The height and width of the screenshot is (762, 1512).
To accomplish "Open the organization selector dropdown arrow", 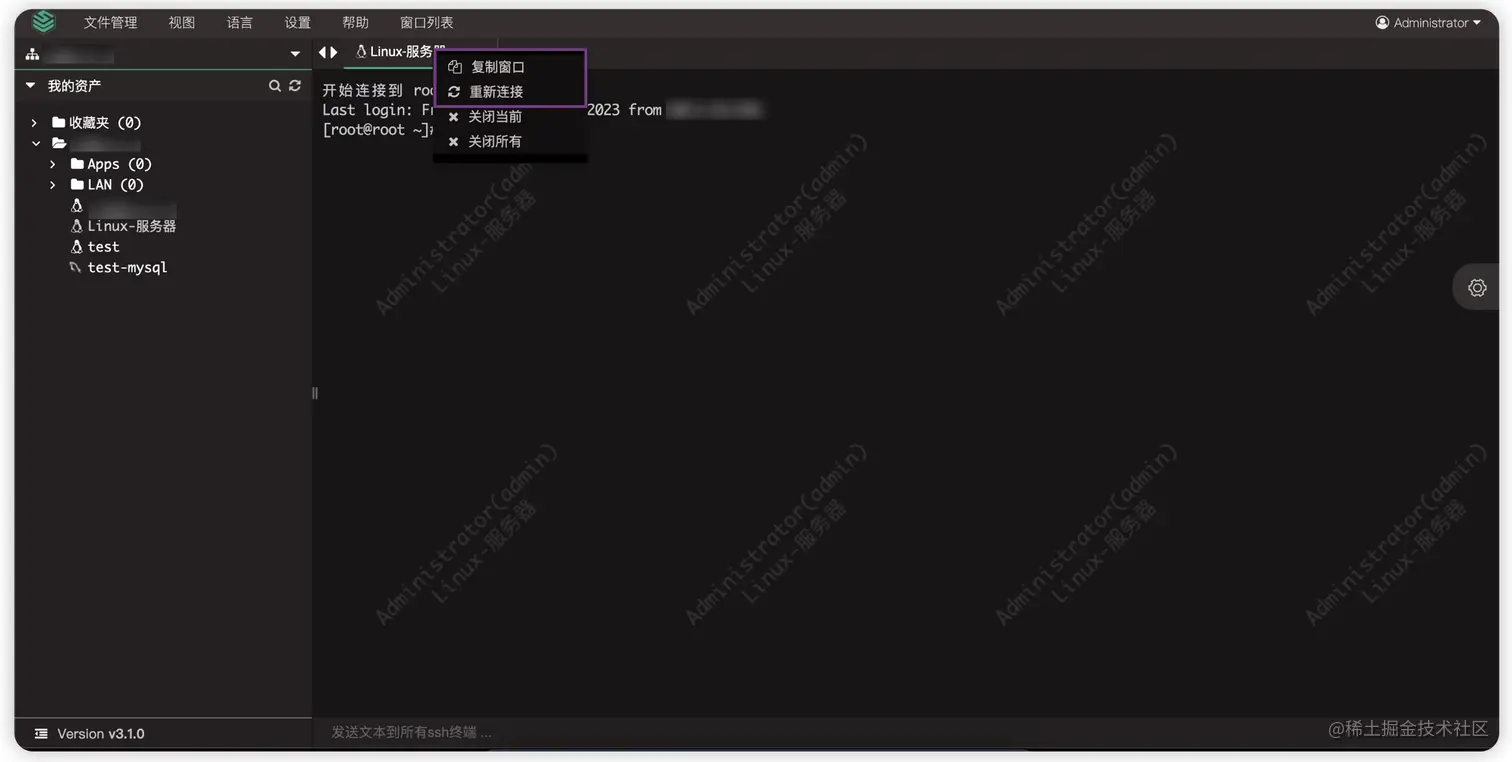I will coord(295,54).
